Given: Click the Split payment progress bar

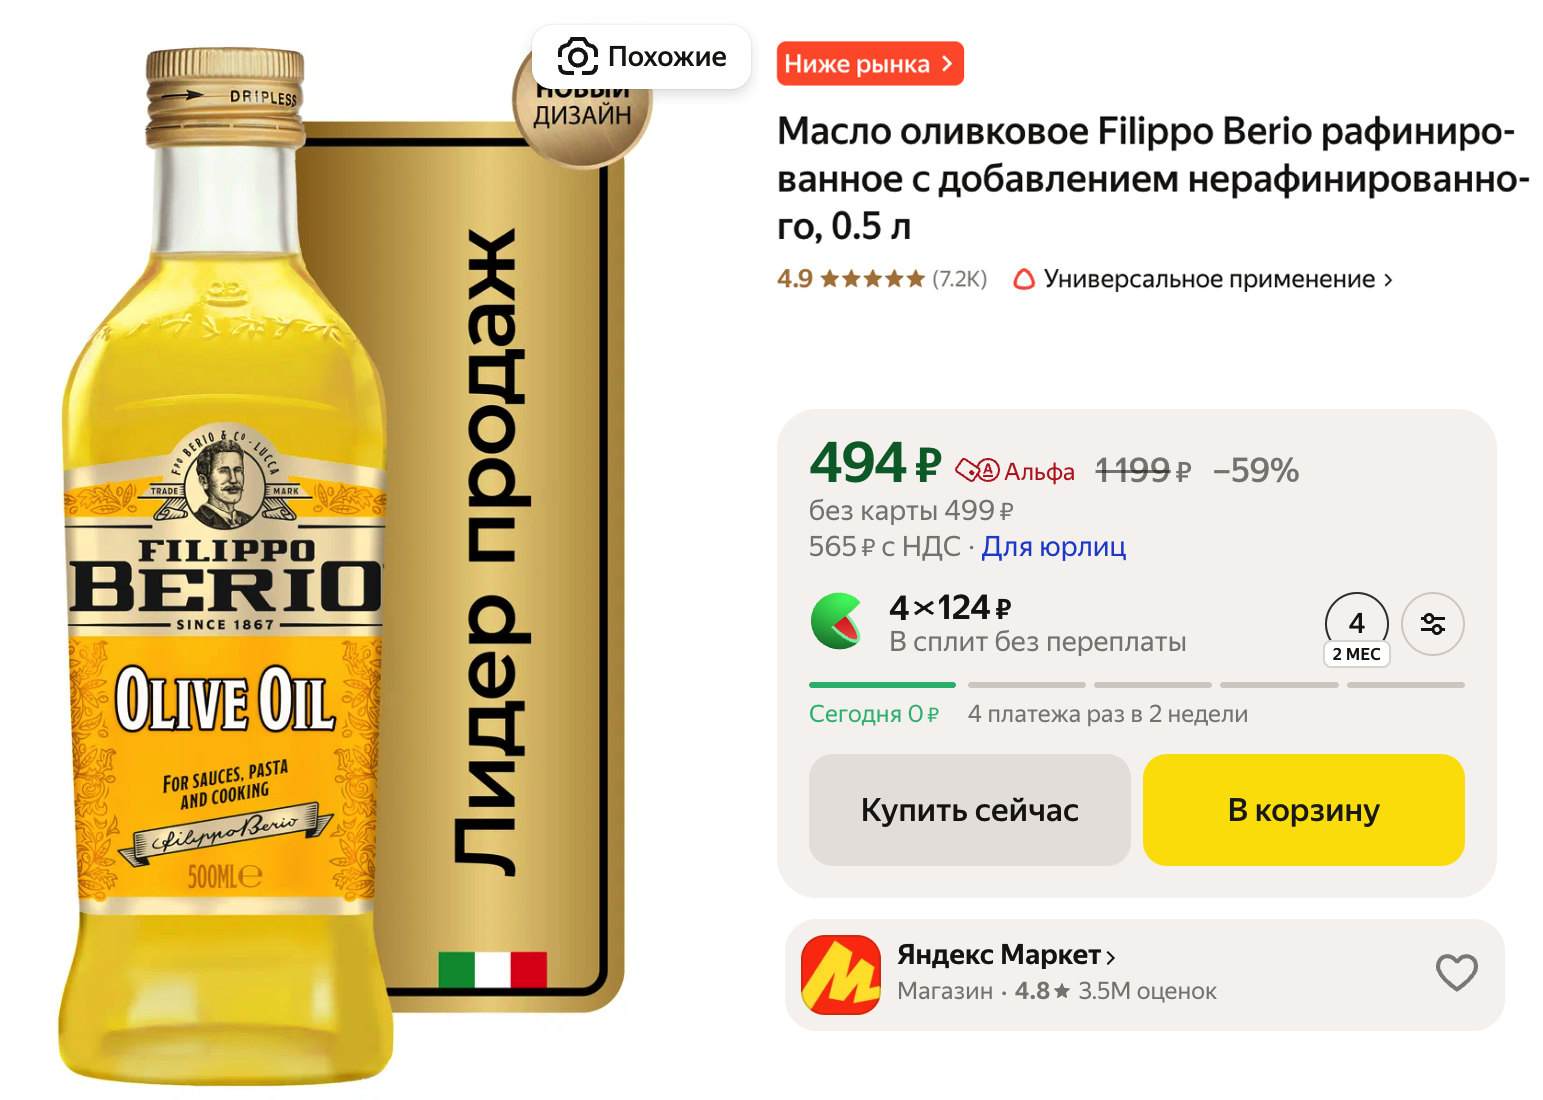Looking at the screenshot, I should coord(1136,685).
